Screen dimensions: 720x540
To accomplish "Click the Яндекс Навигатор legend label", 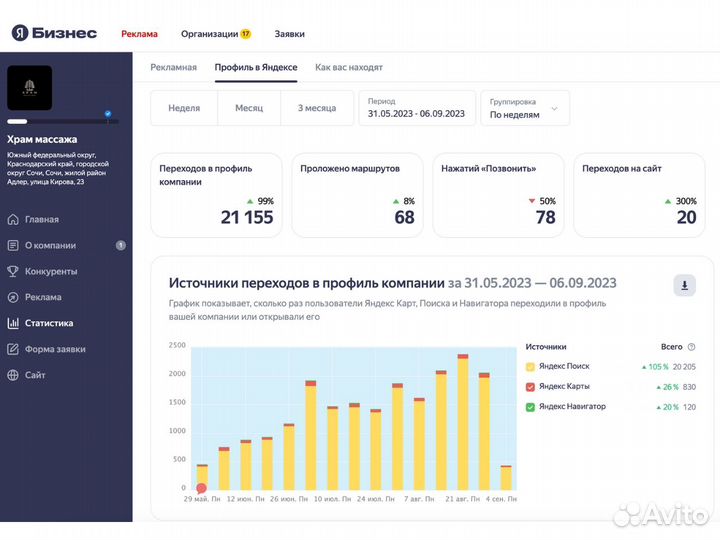I will (572, 407).
